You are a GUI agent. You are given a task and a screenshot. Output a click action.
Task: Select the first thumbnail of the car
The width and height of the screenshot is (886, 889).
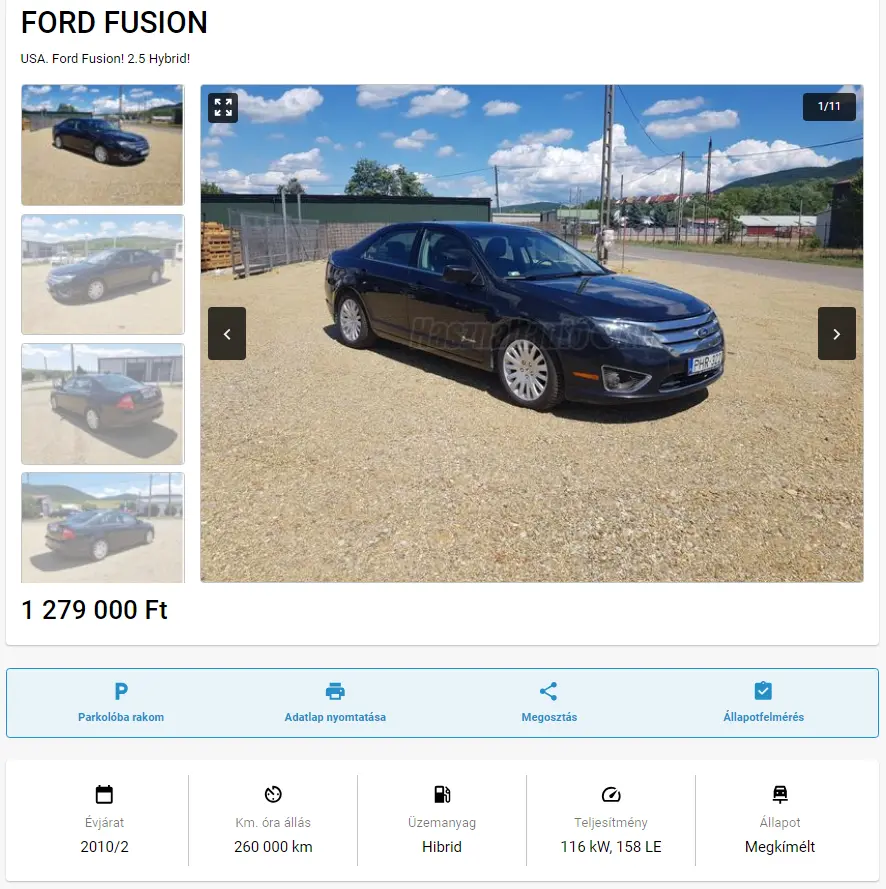(103, 145)
